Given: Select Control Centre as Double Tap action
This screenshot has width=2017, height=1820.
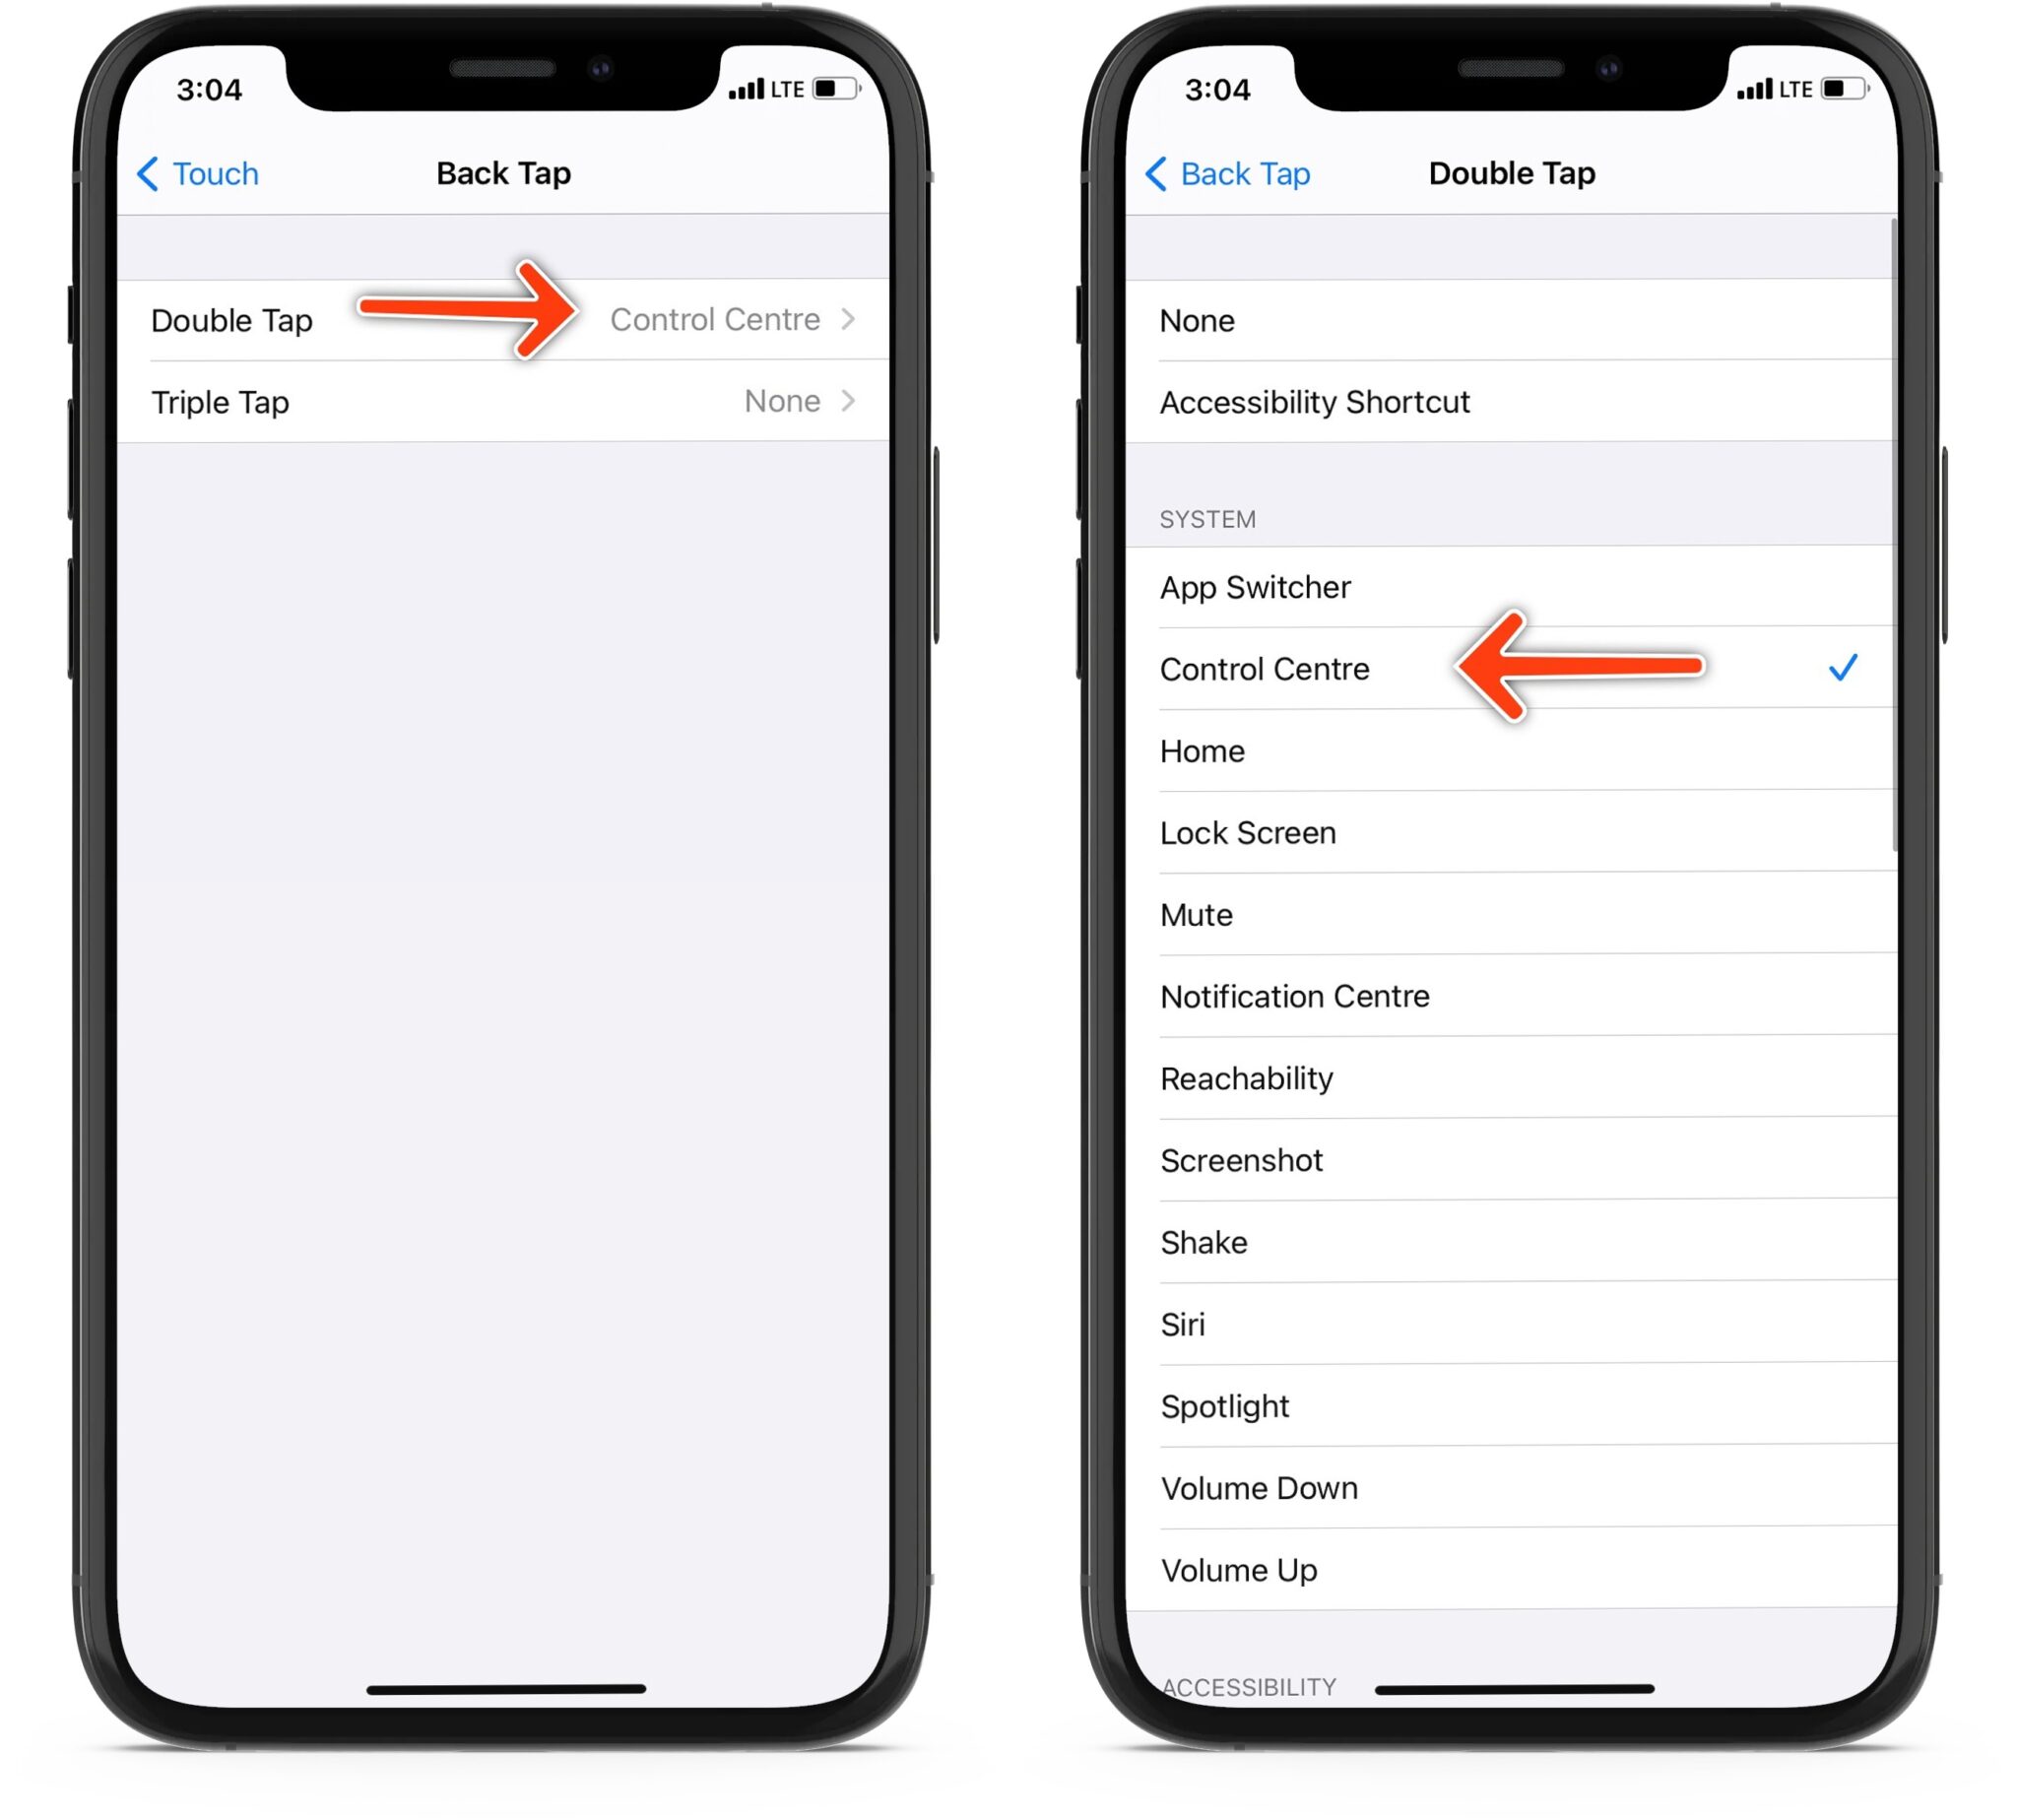Looking at the screenshot, I should pyautogui.click(x=1265, y=668).
